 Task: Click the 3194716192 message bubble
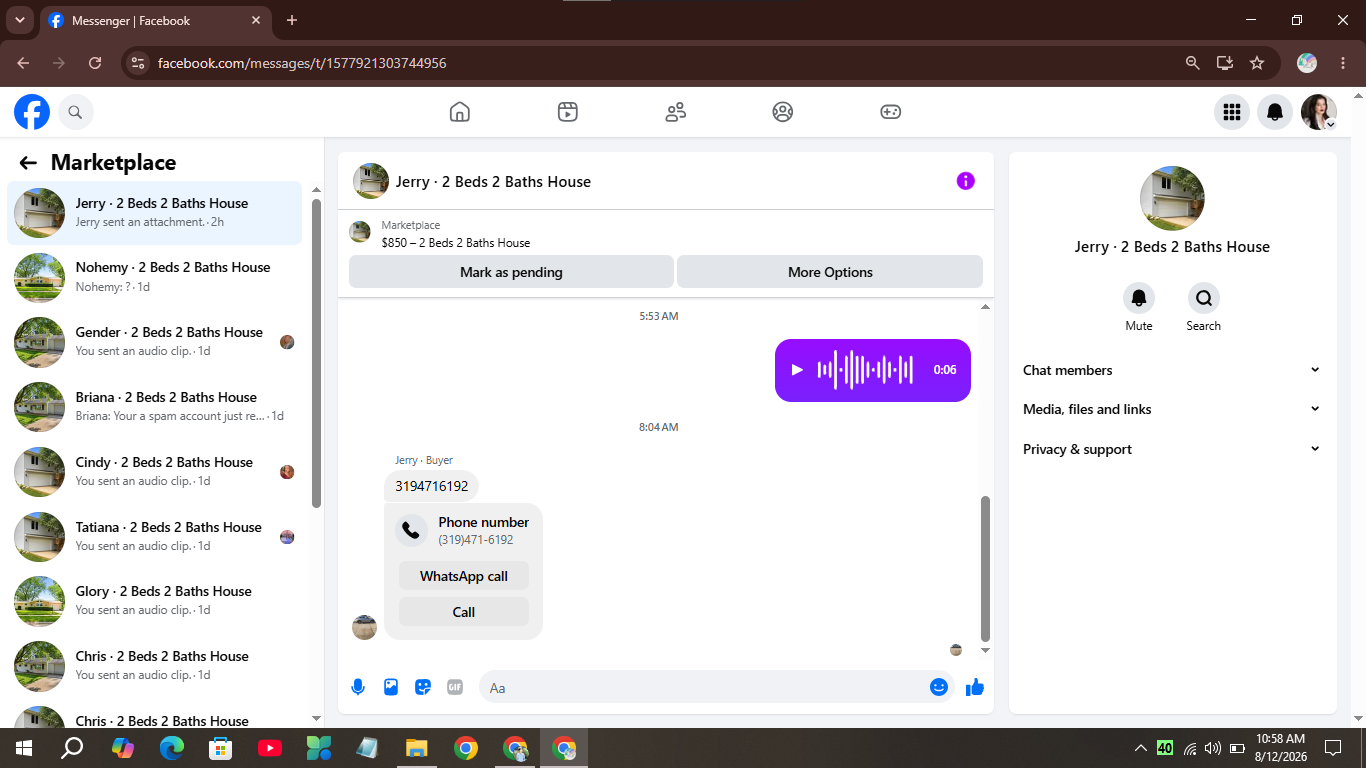431,487
